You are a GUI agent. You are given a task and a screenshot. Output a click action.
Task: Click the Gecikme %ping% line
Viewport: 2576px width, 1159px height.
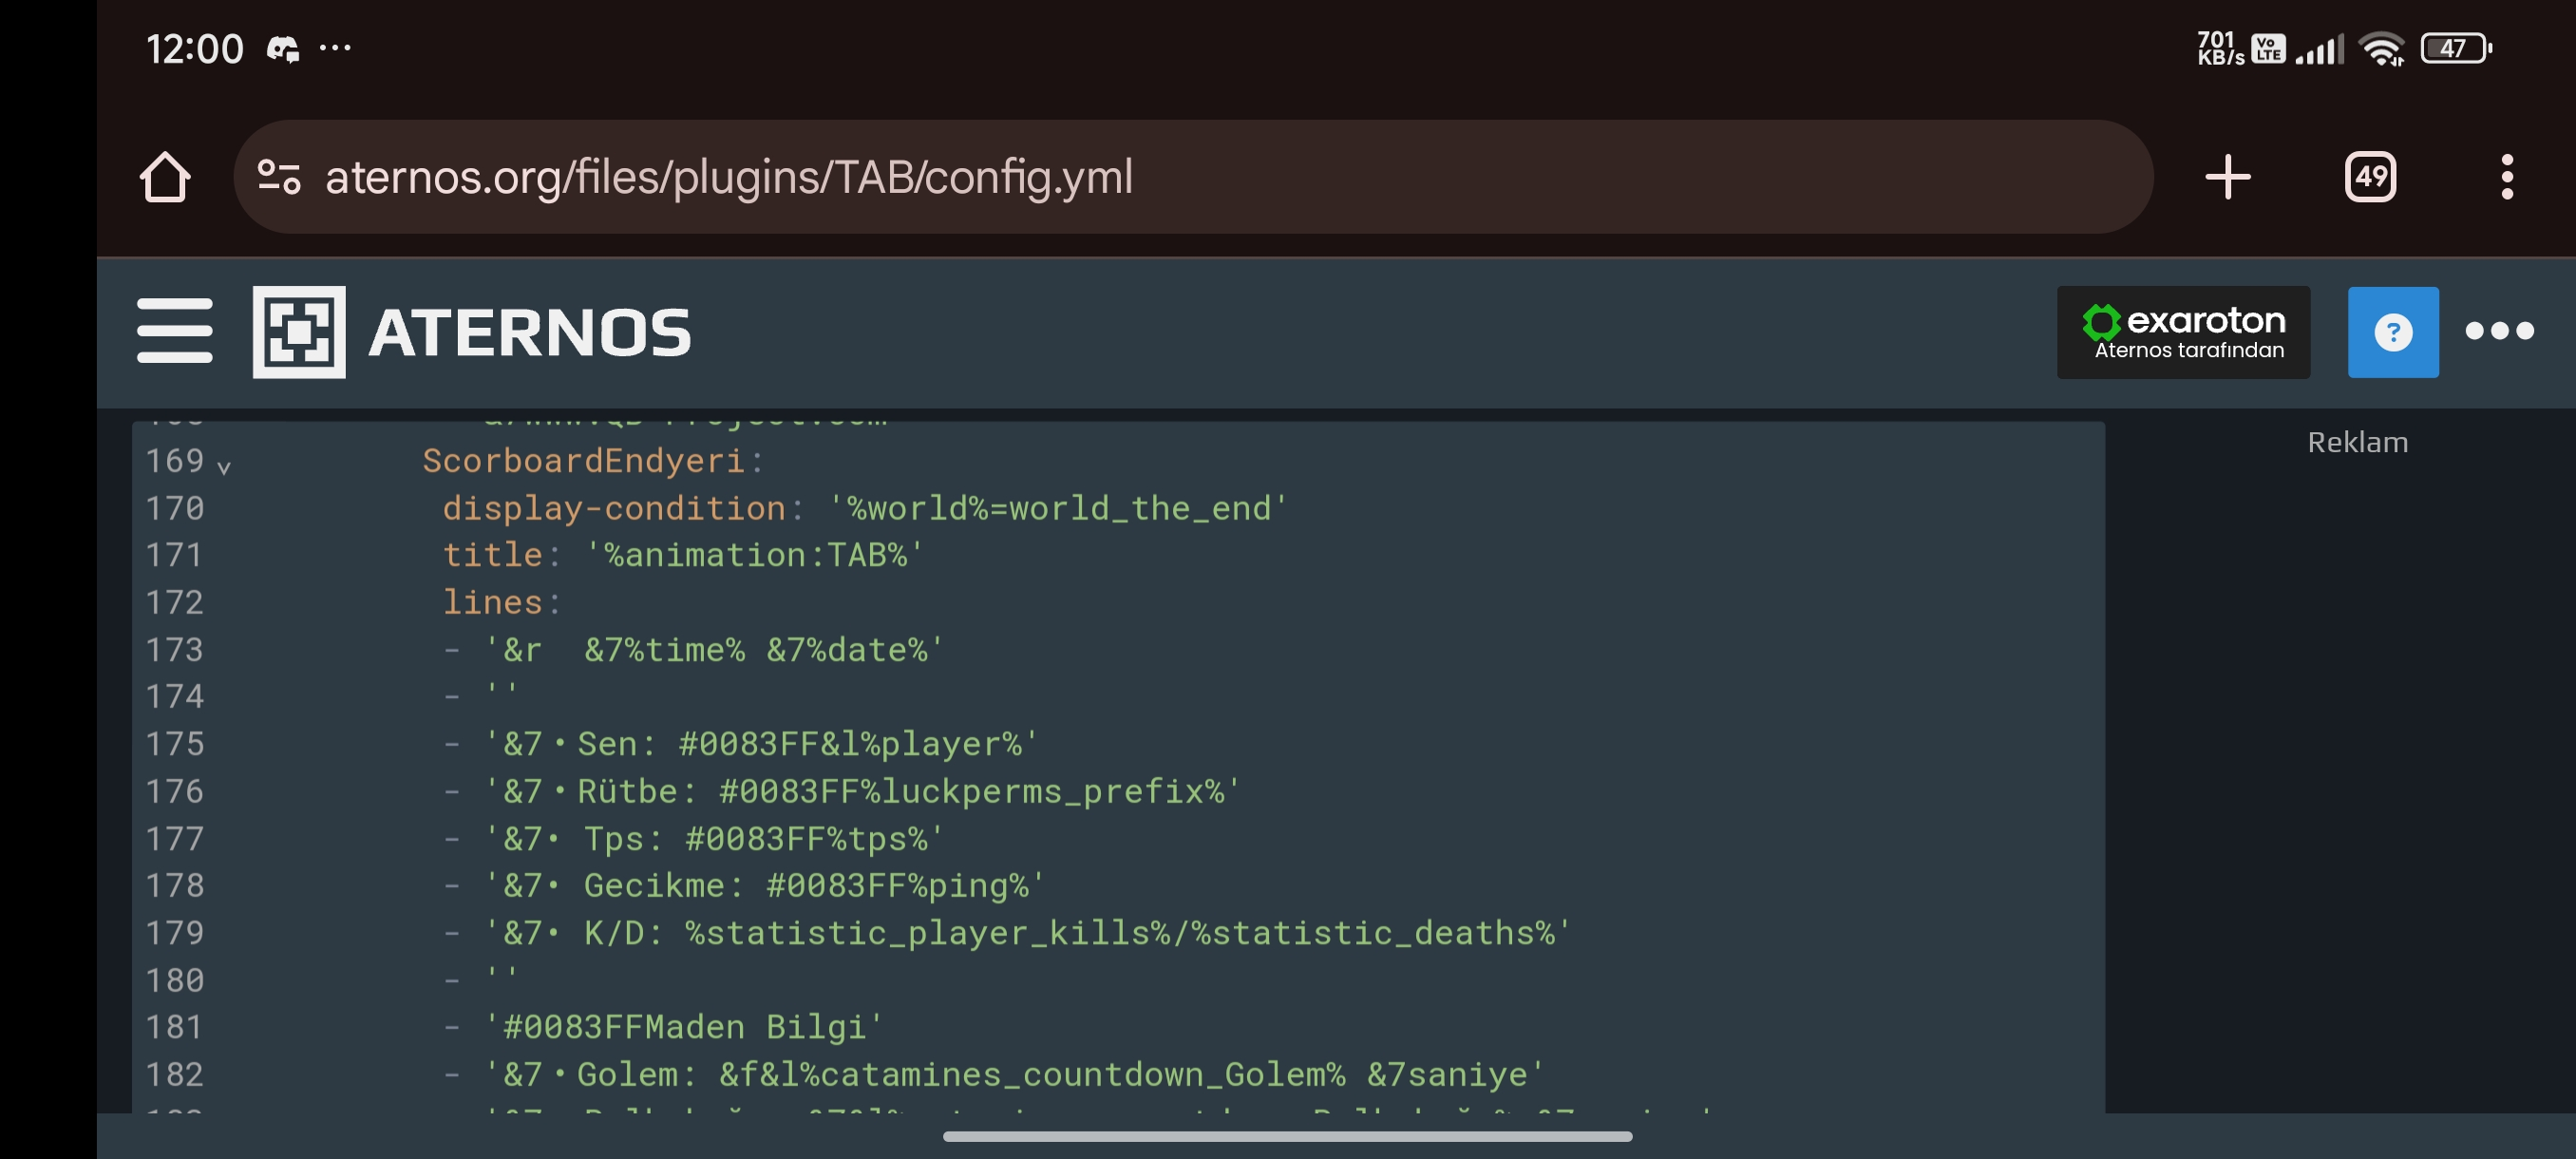[x=765, y=885]
